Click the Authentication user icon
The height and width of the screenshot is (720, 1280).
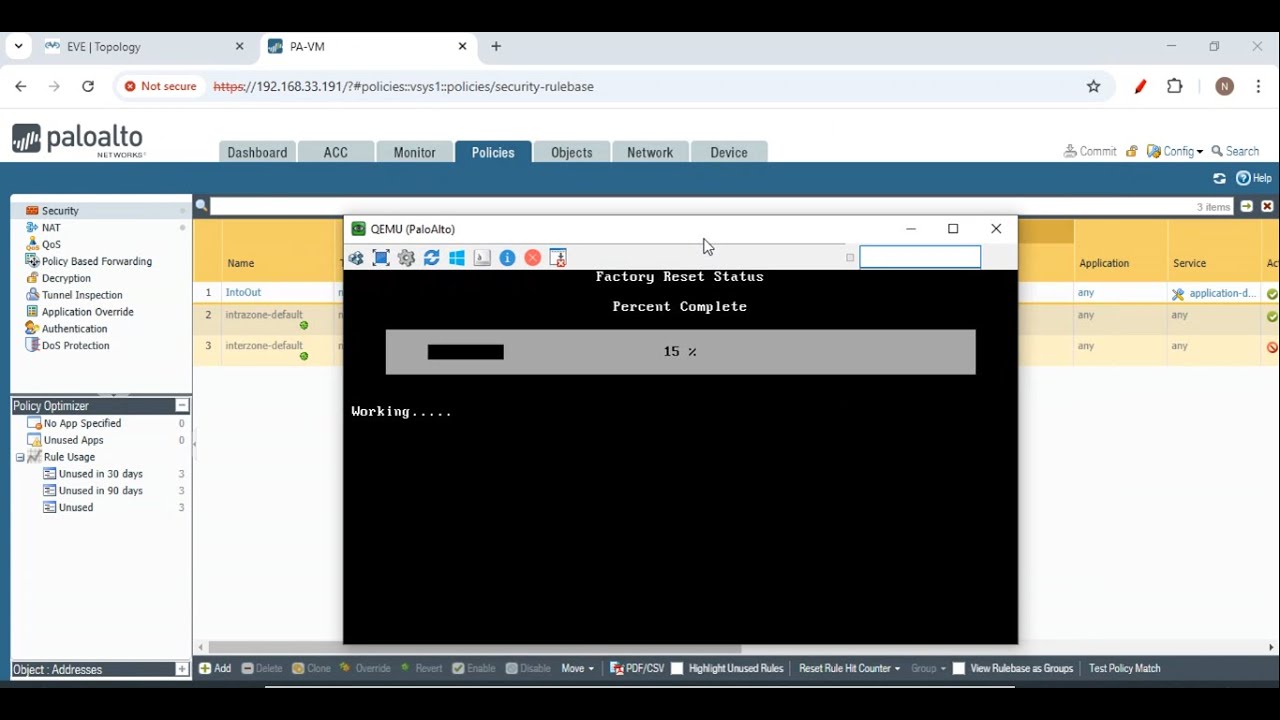tap(33, 329)
